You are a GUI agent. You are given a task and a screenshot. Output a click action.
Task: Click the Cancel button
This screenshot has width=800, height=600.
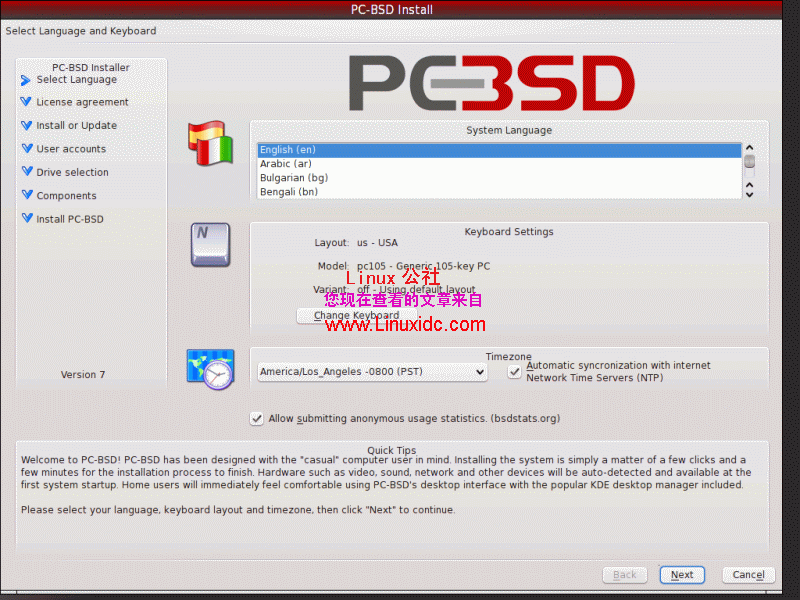click(747, 574)
